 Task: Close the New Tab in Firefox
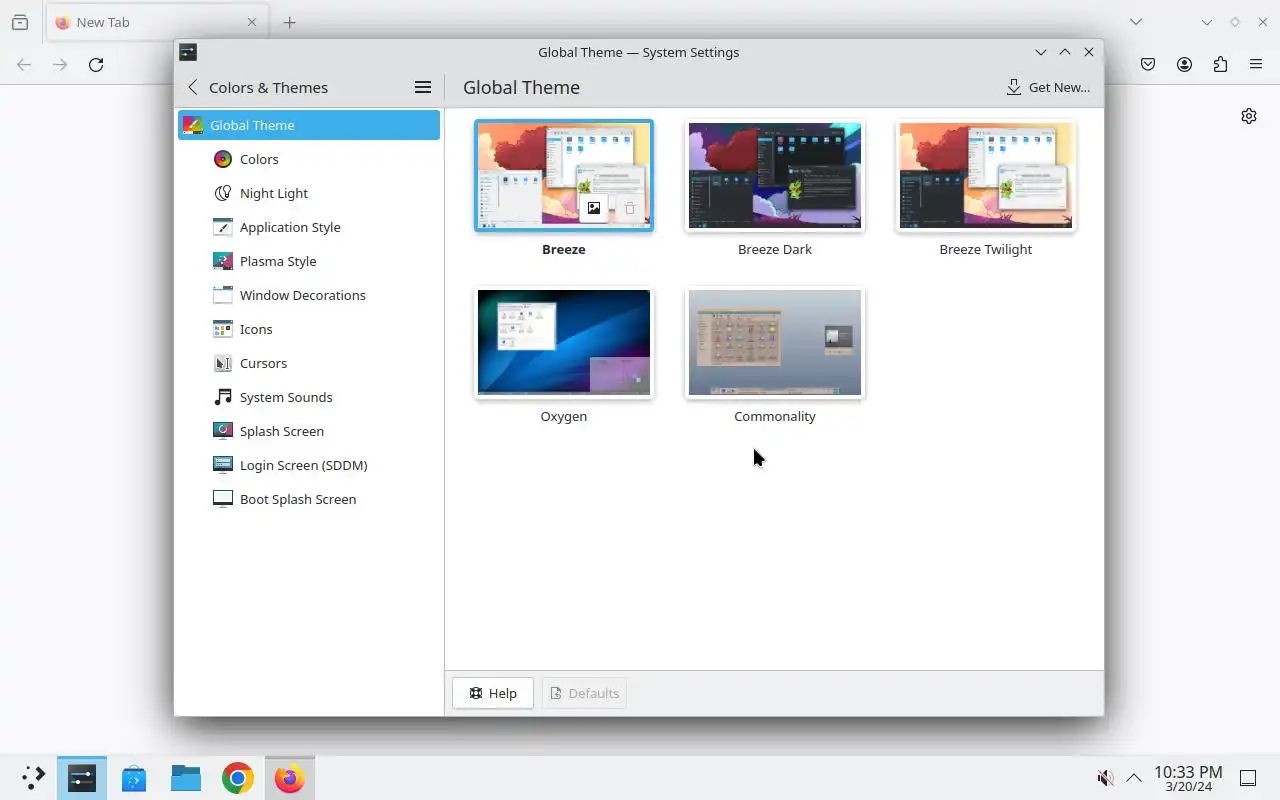coord(252,22)
